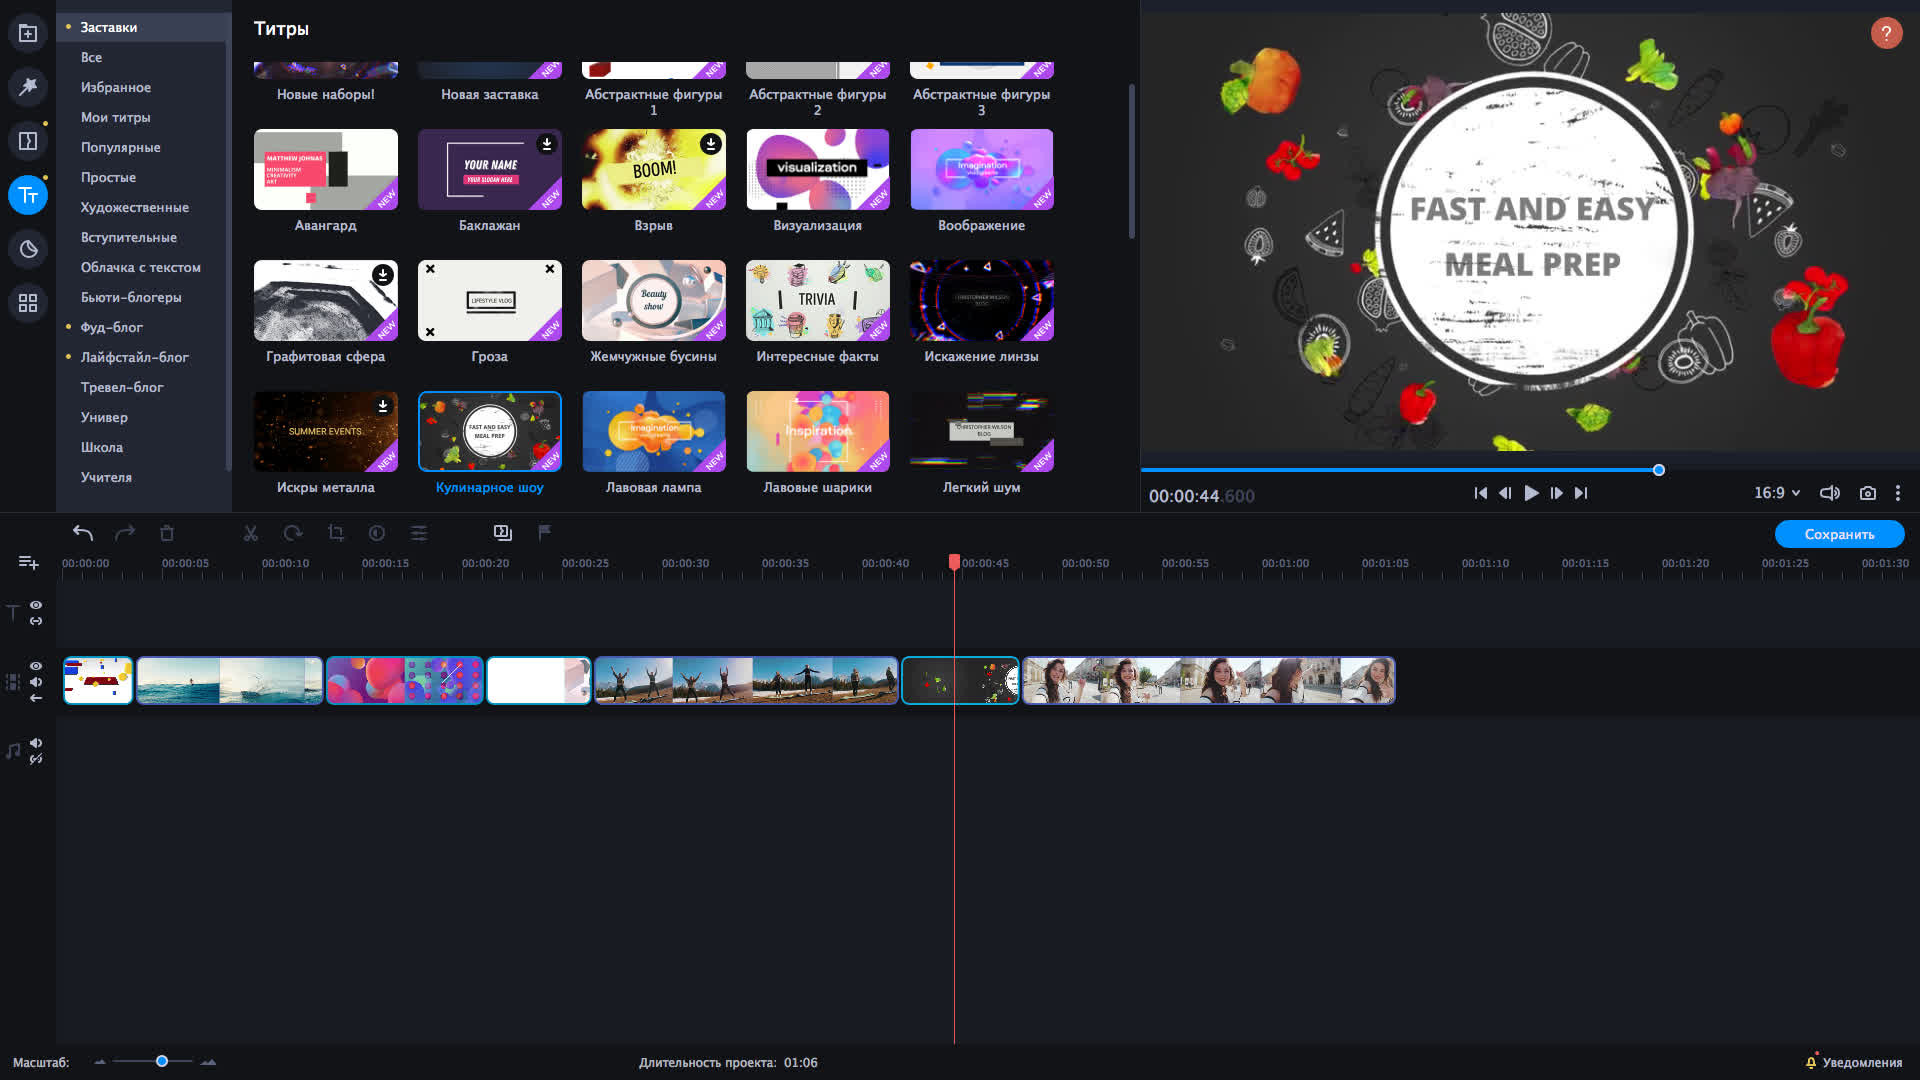Click the Cut scissors tool
The image size is (1920, 1080).
coord(251,533)
